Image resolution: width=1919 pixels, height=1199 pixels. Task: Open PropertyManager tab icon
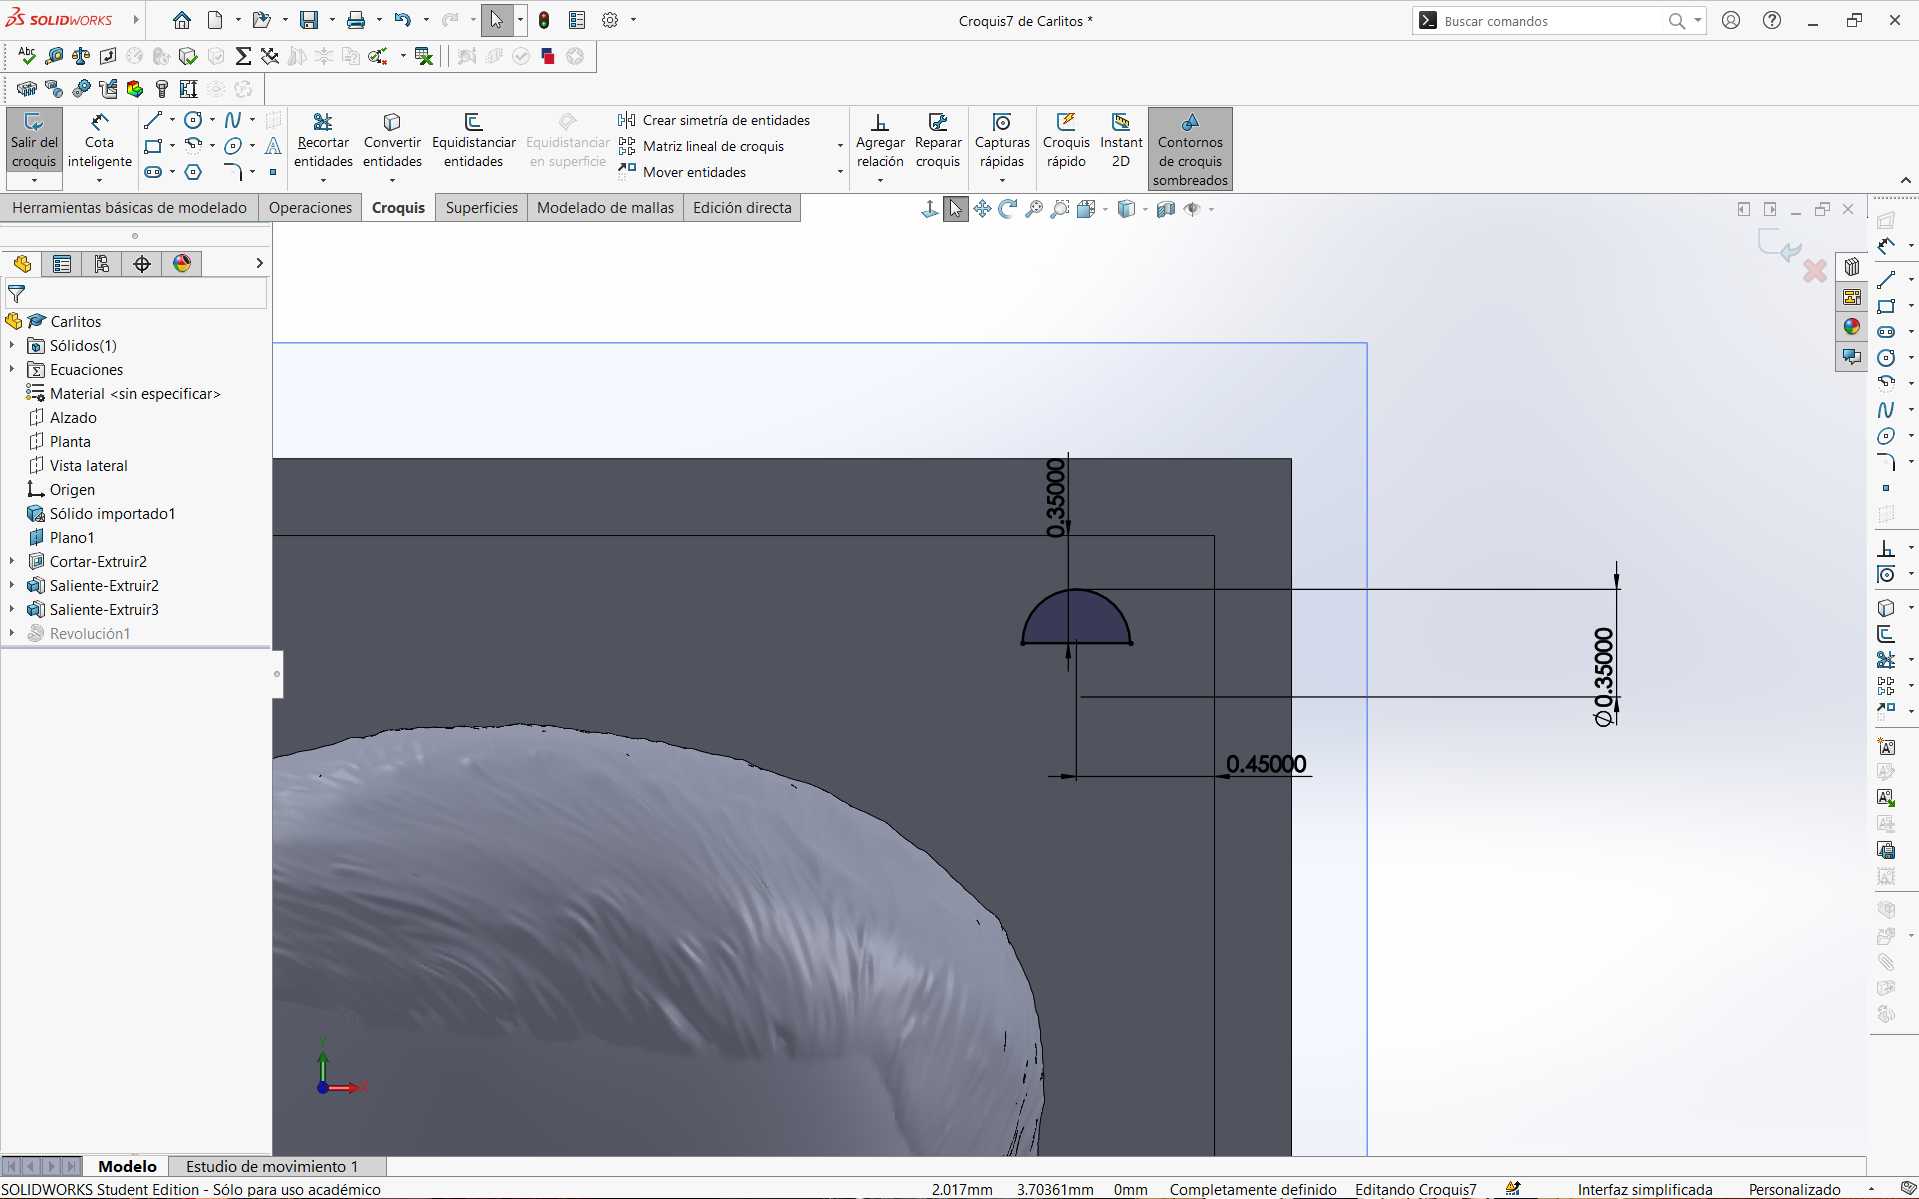pos(62,264)
